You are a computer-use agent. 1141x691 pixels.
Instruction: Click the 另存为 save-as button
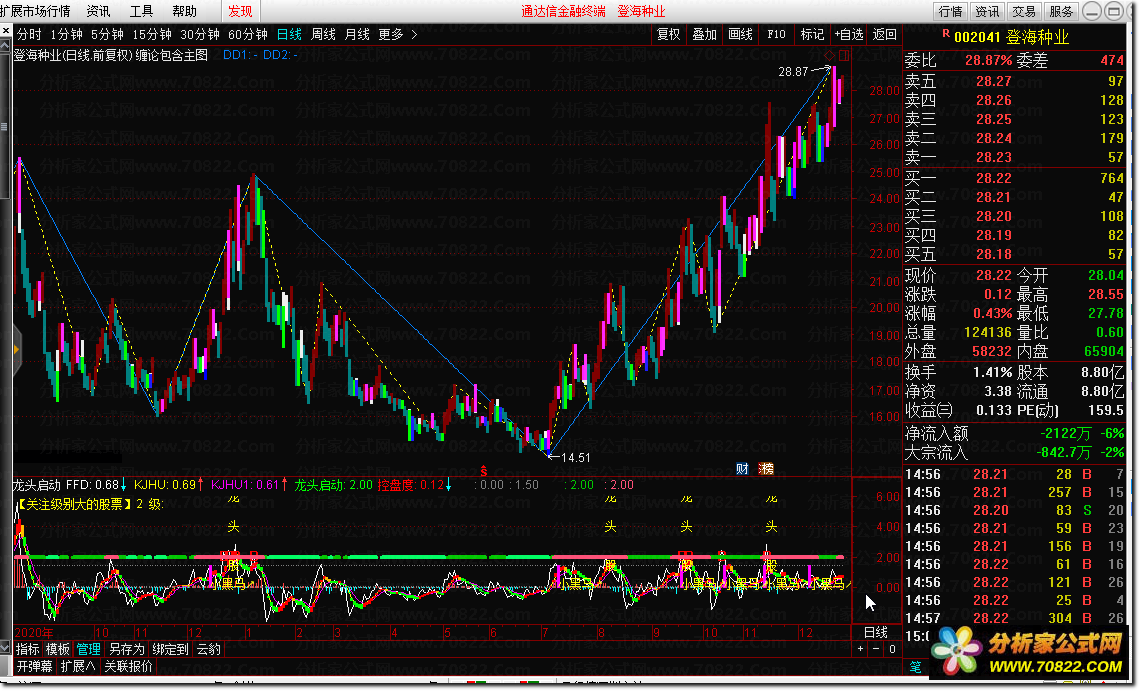click(126, 649)
